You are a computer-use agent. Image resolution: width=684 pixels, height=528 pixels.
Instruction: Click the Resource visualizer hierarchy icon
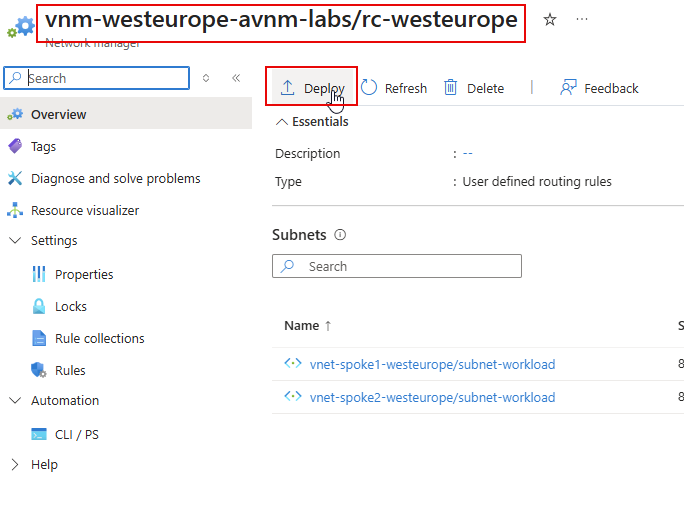15,210
